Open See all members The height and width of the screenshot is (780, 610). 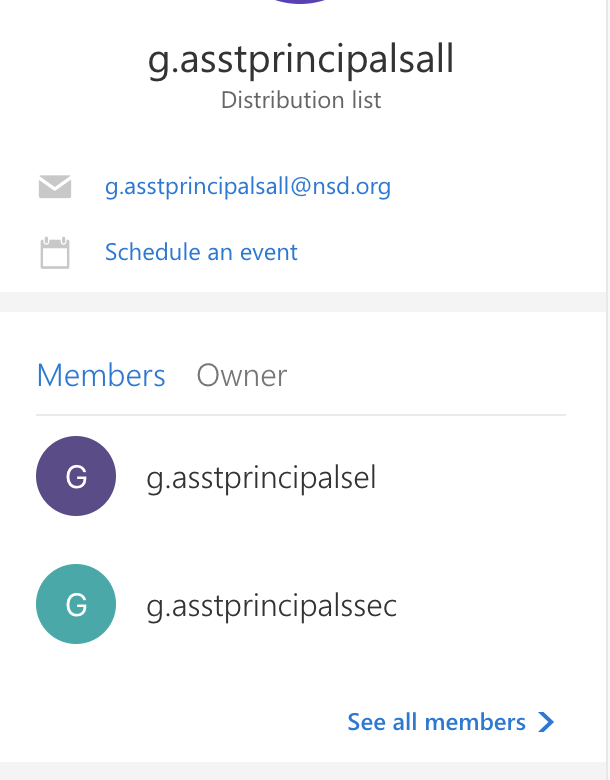point(436,722)
